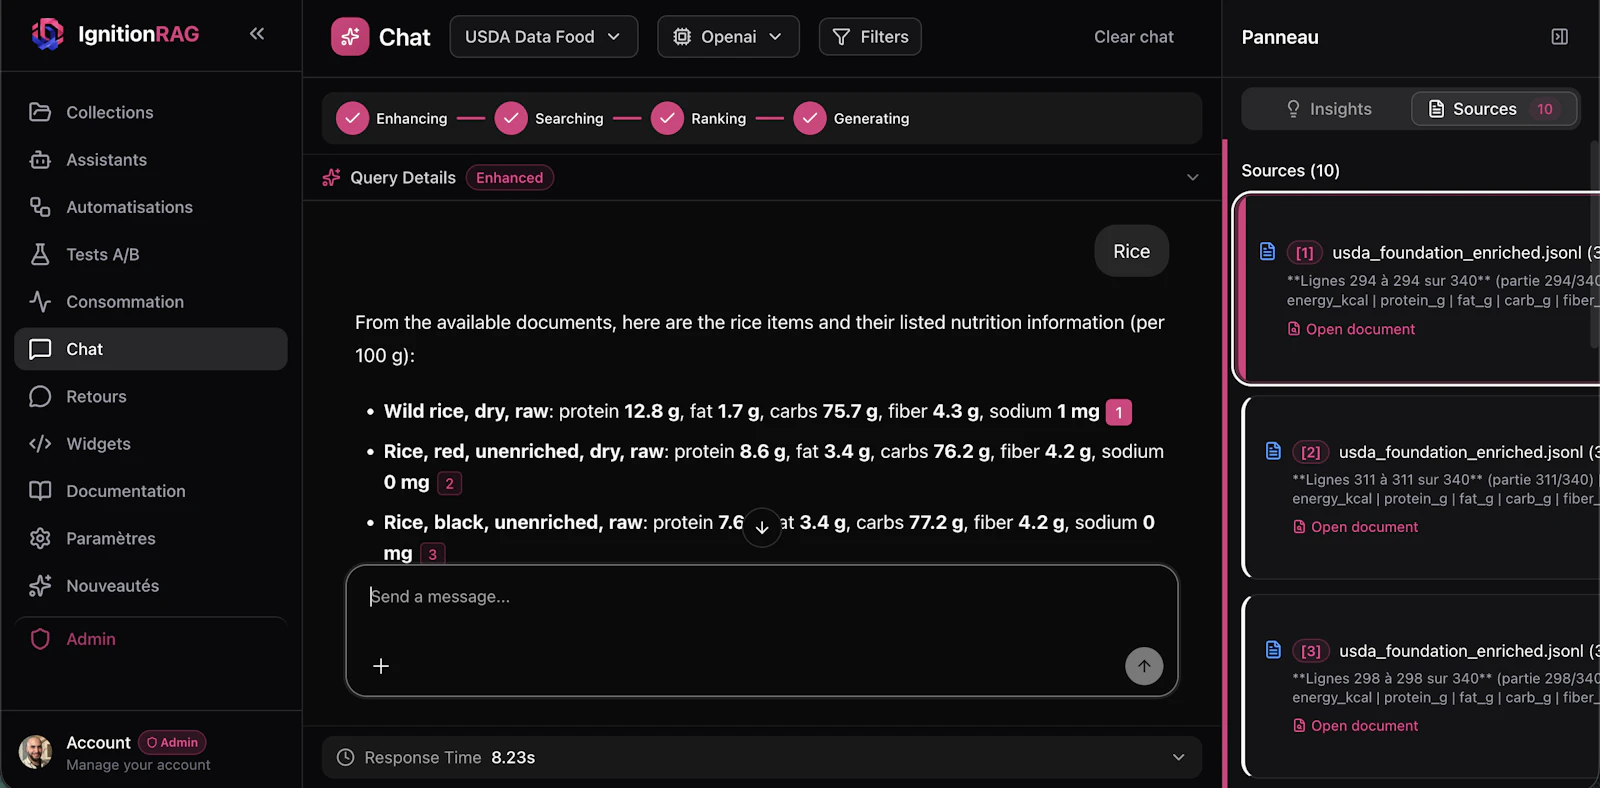Click the account avatar photo

pyautogui.click(x=36, y=752)
